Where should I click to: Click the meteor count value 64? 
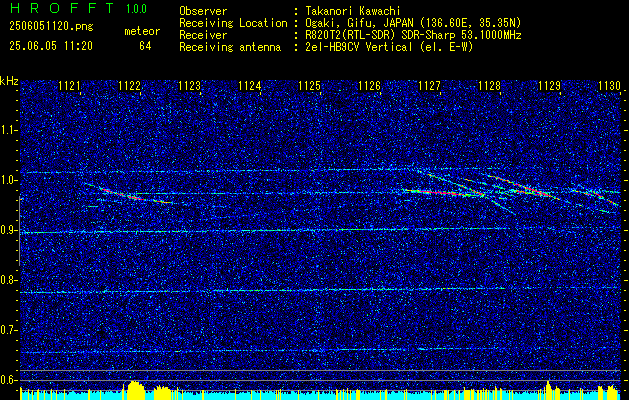[145, 46]
